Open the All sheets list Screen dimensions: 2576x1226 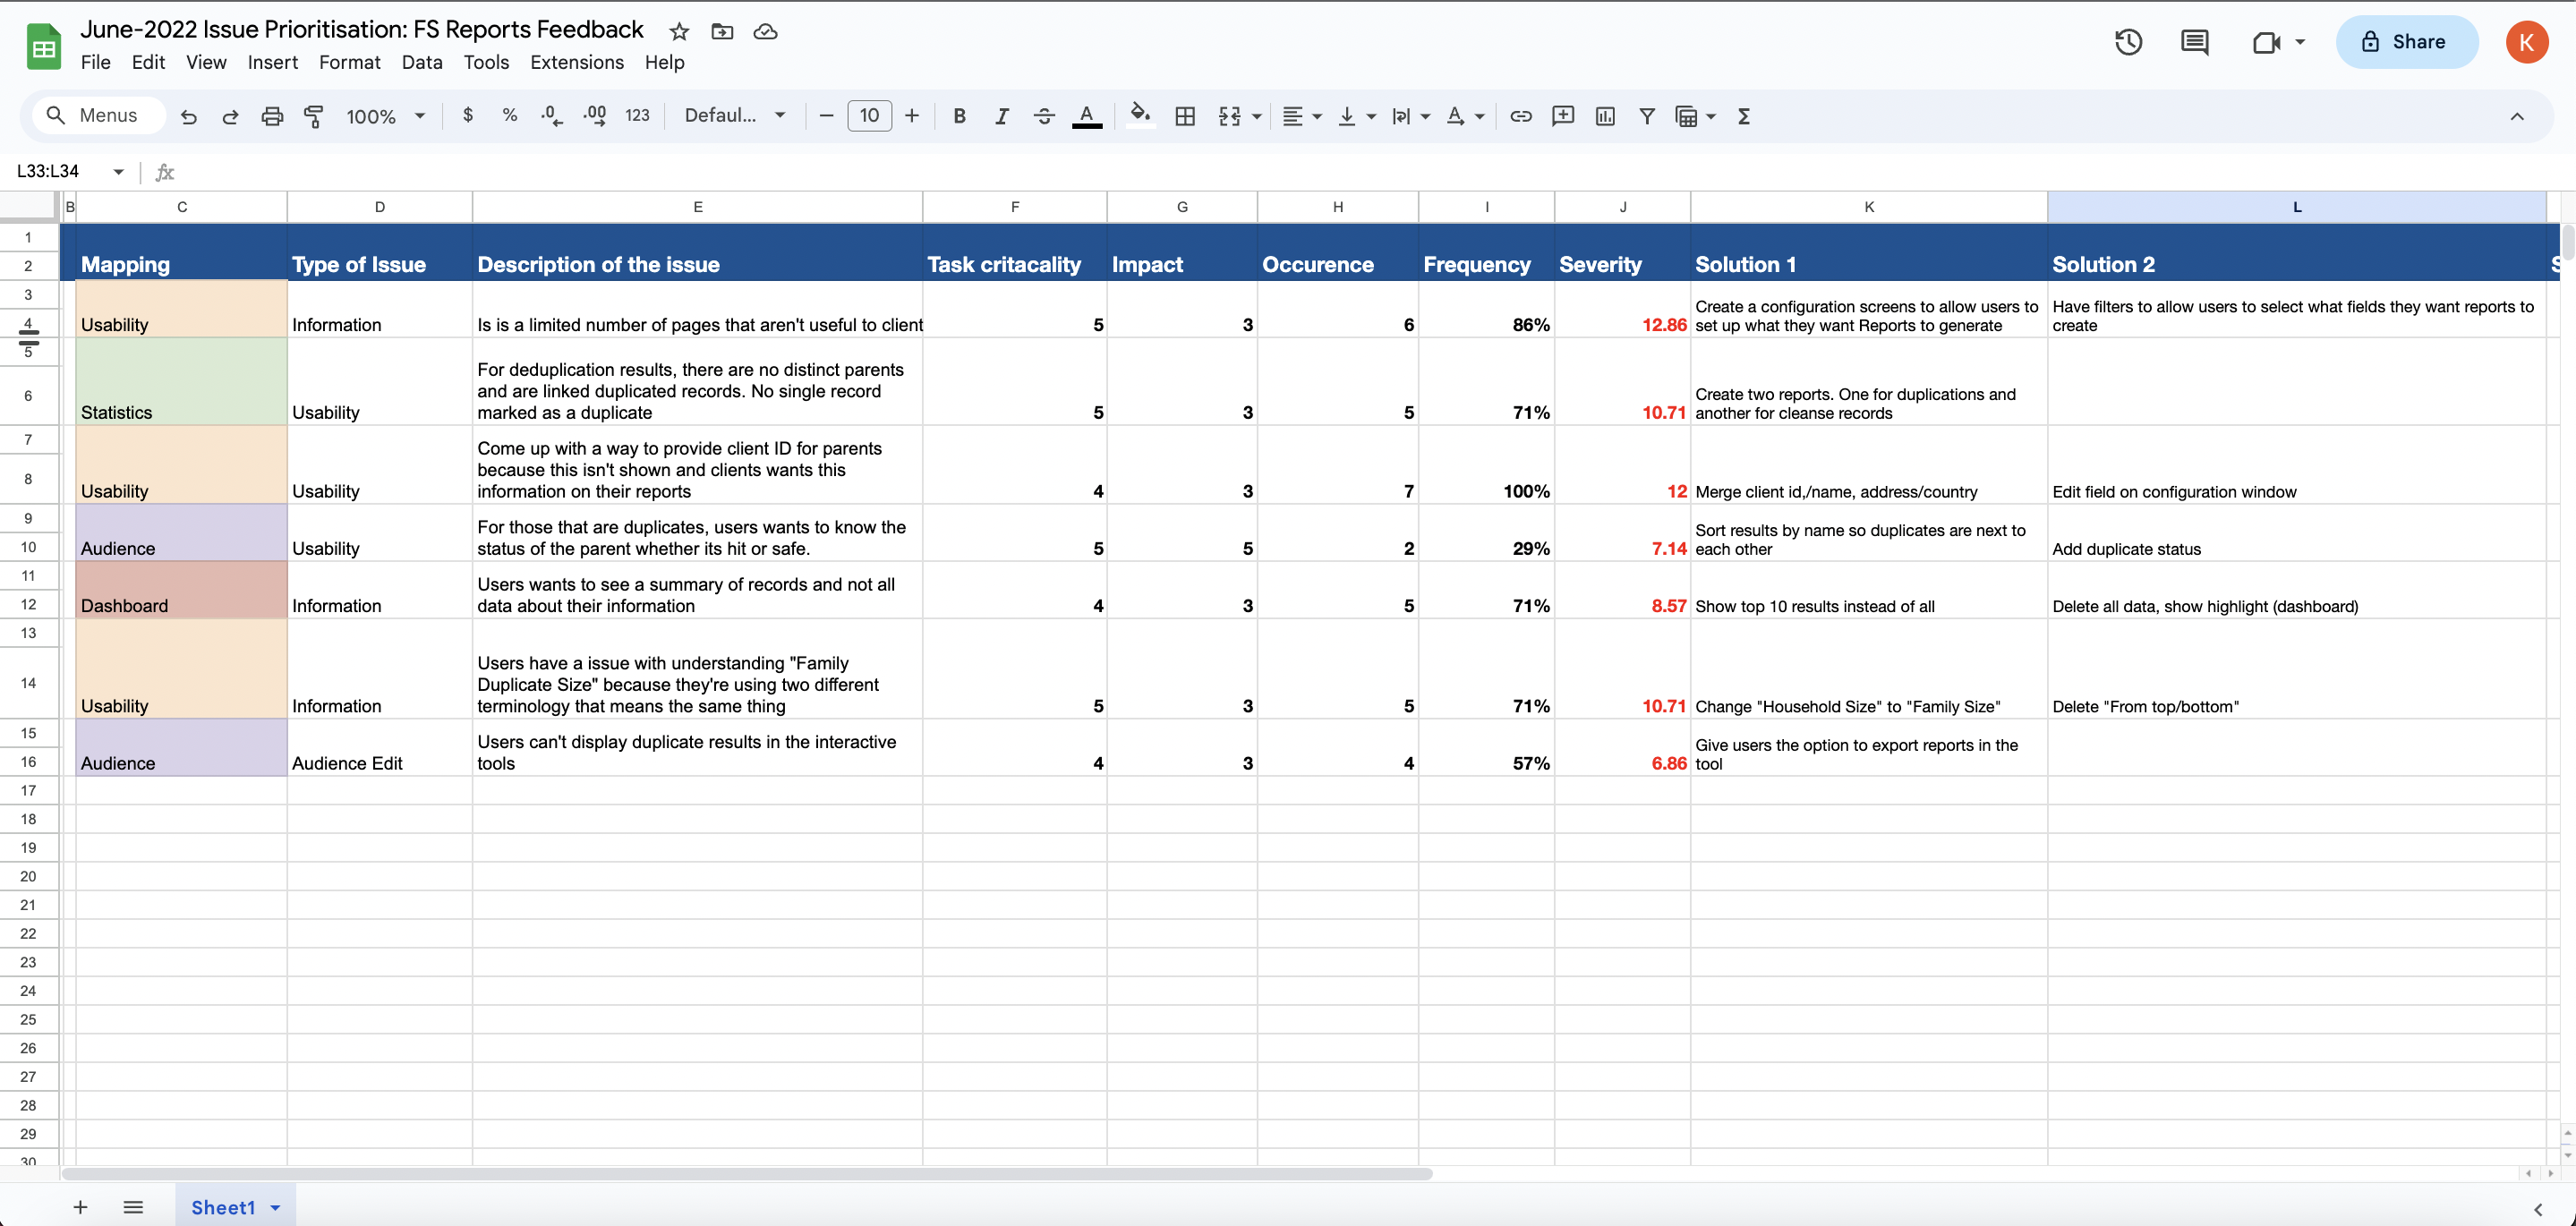click(133, 1207)
